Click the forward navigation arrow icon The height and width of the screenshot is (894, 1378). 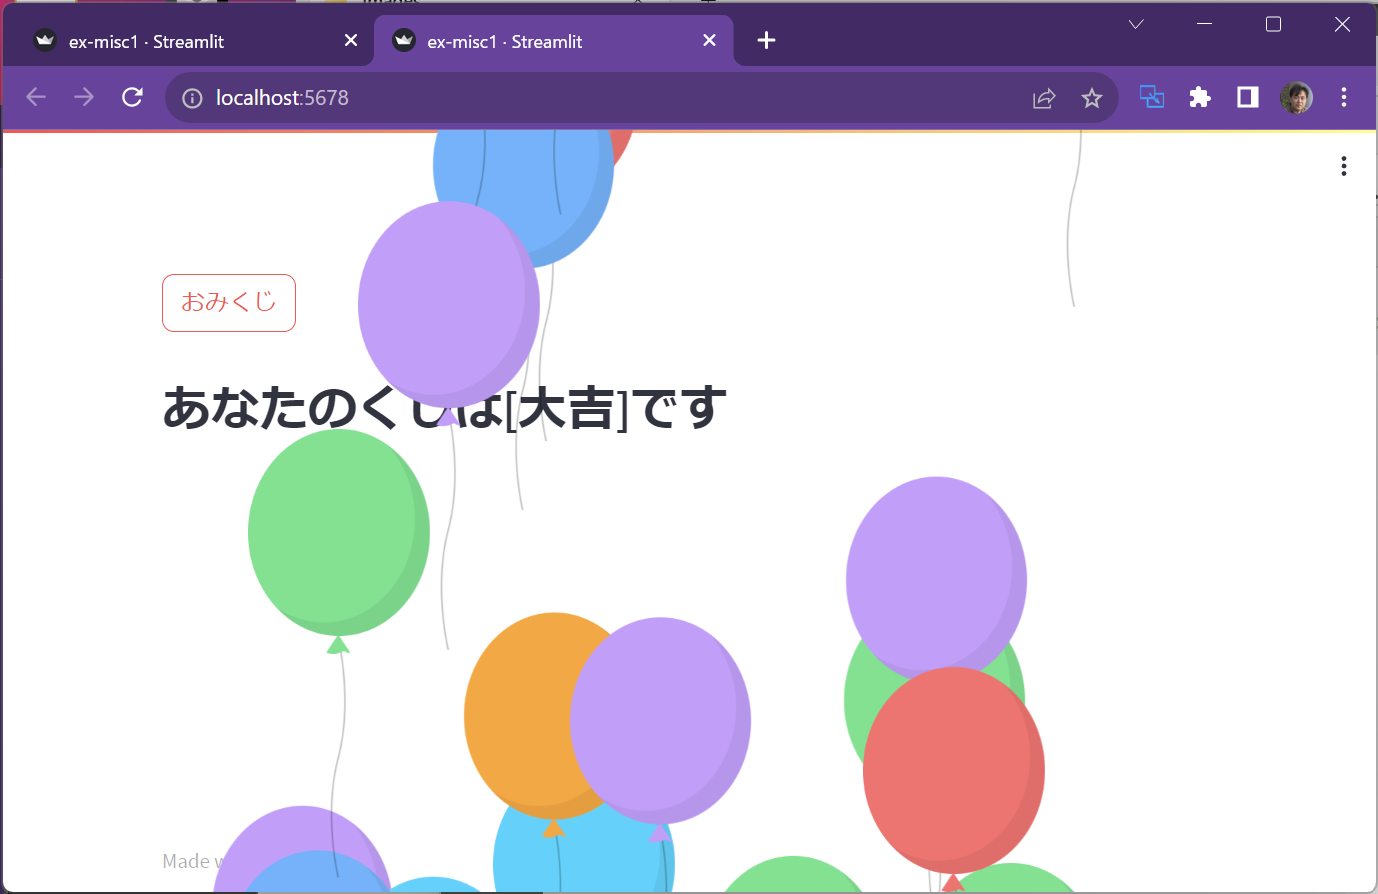pos(84,97)
